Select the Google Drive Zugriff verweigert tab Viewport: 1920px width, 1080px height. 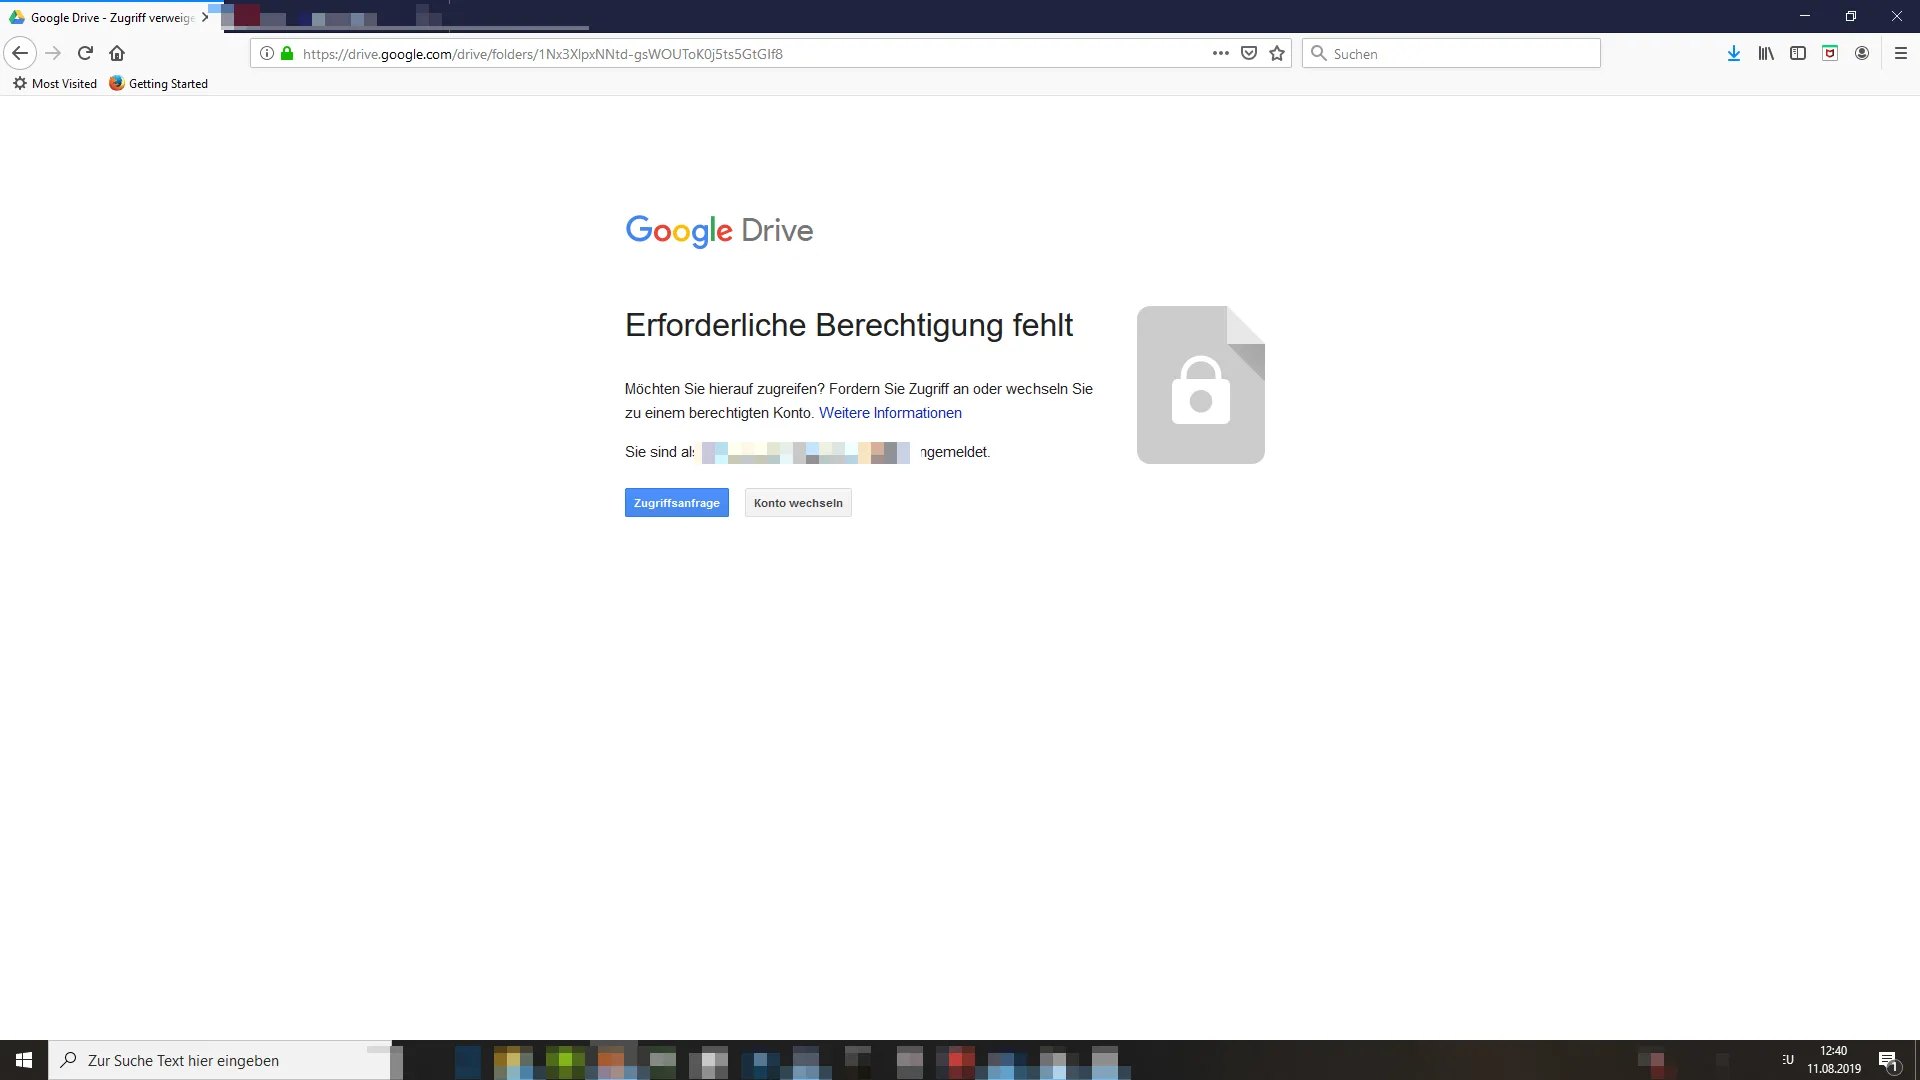pyautogui.click(x=105, y=17)
